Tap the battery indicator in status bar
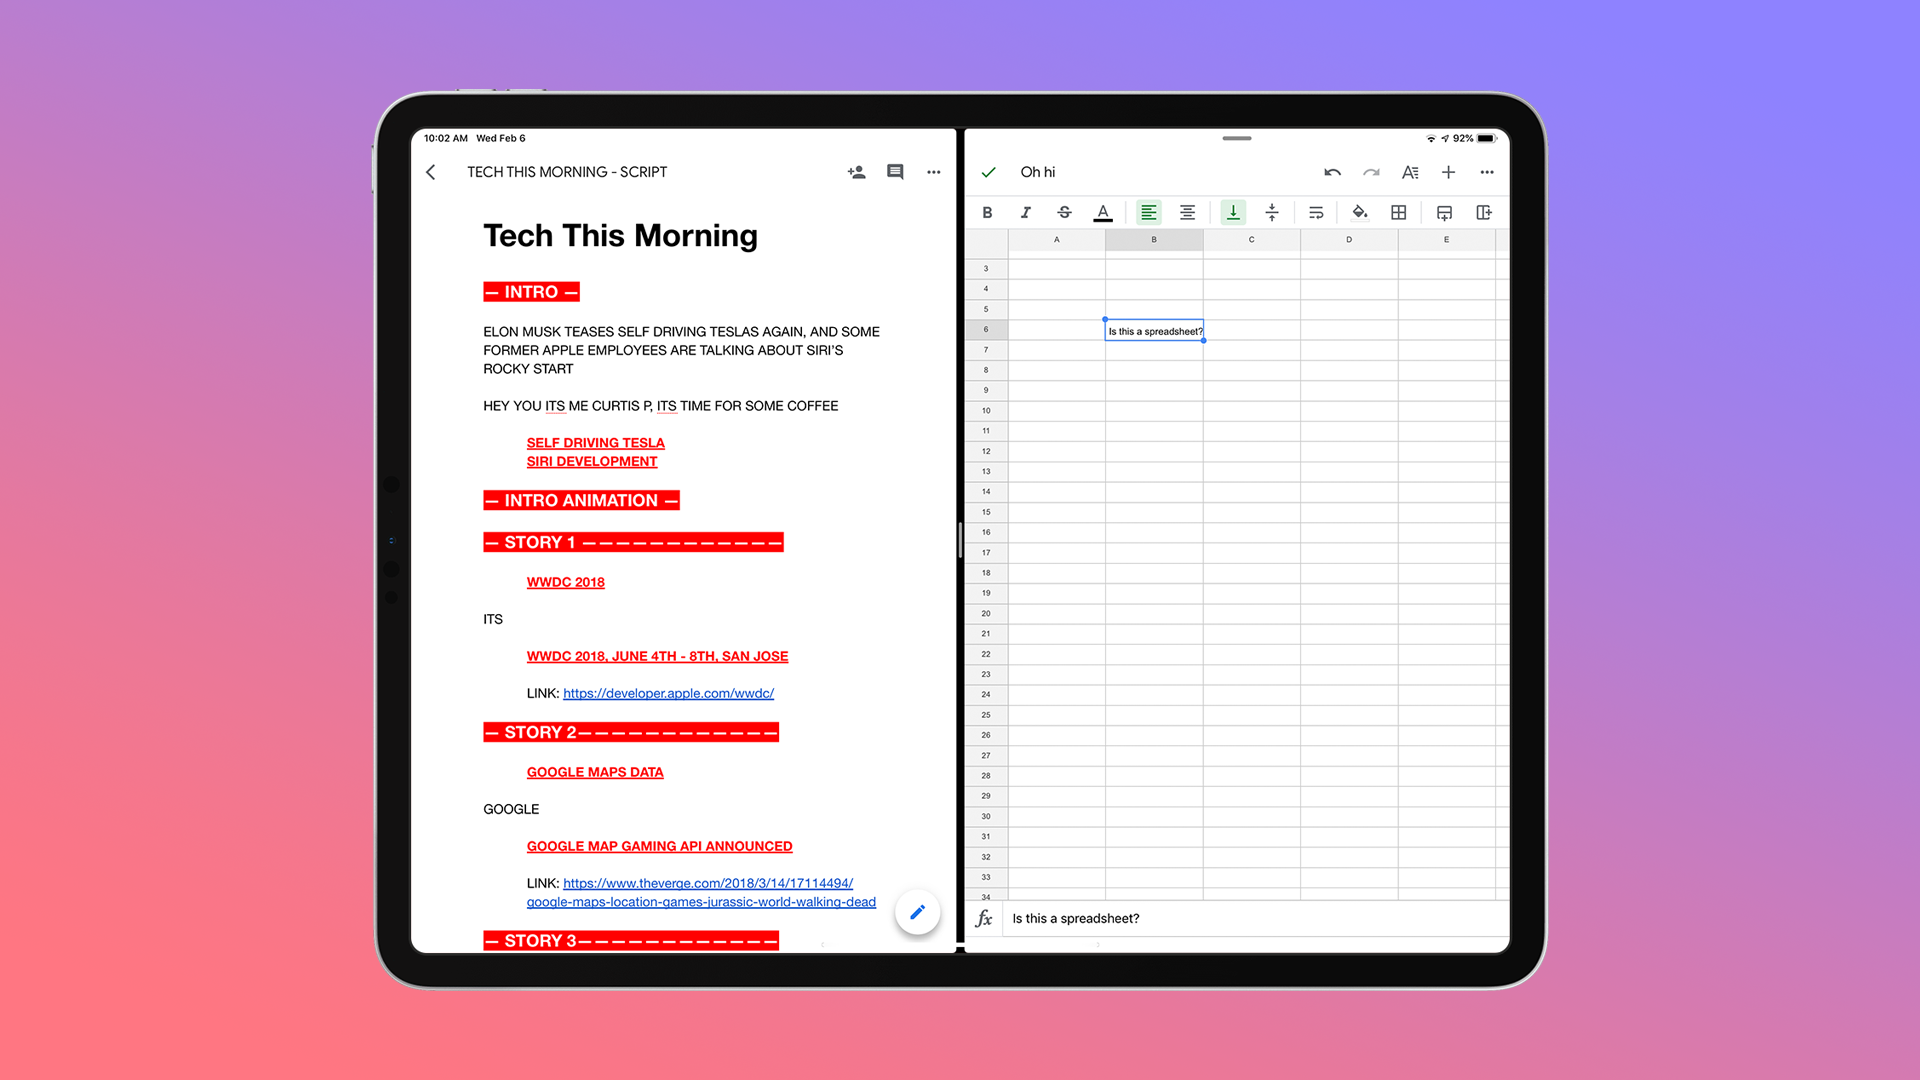Viewport: 1920px width, 1080px height. click(1487, 138)
